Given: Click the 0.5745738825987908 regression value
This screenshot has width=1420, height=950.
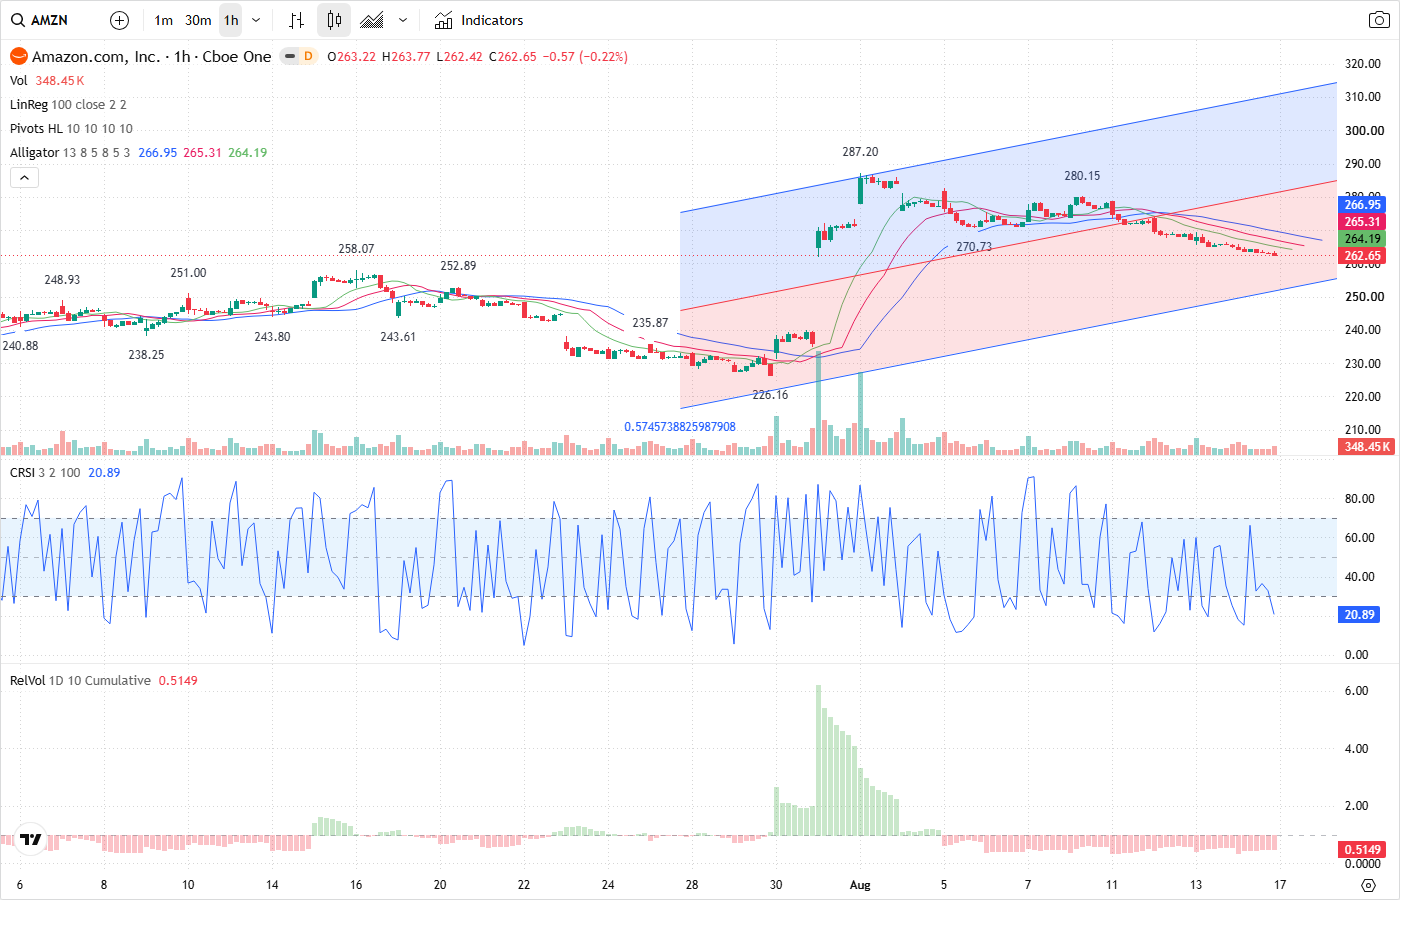Looking at the screenshot, I should pyautogui.click(x=680, y=427).
